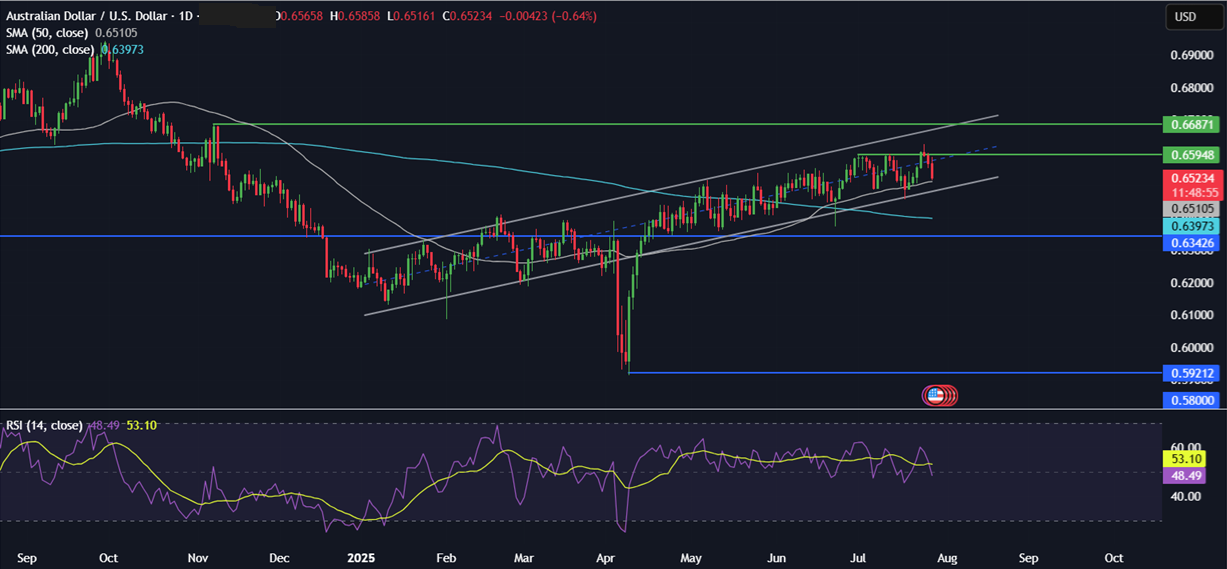Viewport: 1227px width, 569px height.
Task: Select the SMA (200, close) indicator legend
Action: click(x=51, y=49)
